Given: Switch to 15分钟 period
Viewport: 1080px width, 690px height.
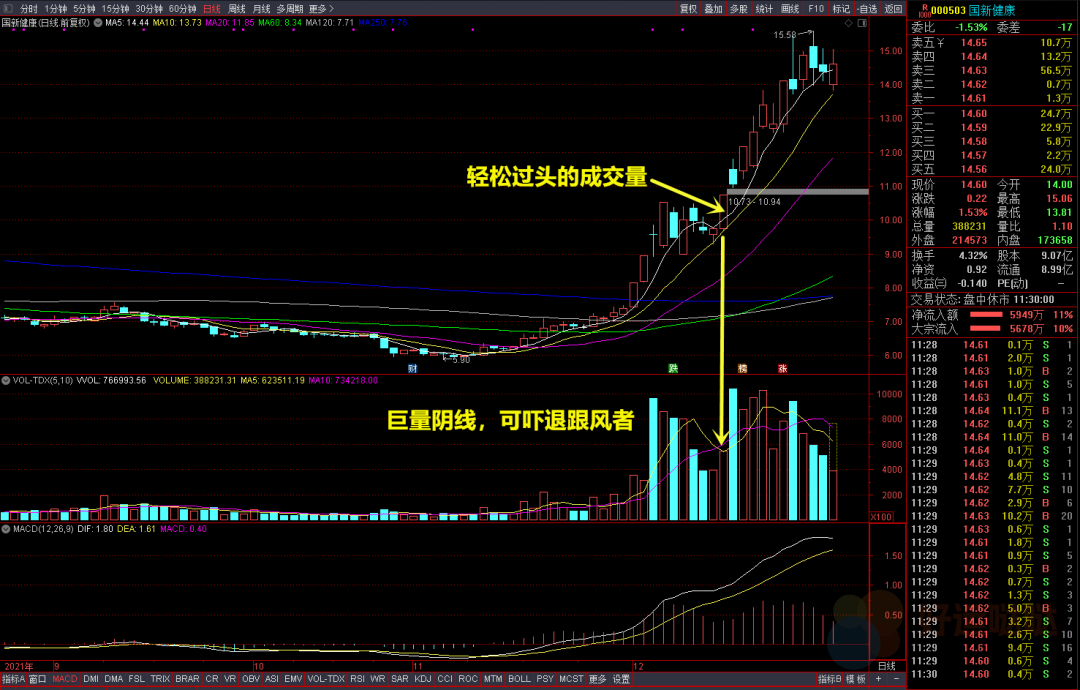Looking at the screenshot, I should point(115,8).
